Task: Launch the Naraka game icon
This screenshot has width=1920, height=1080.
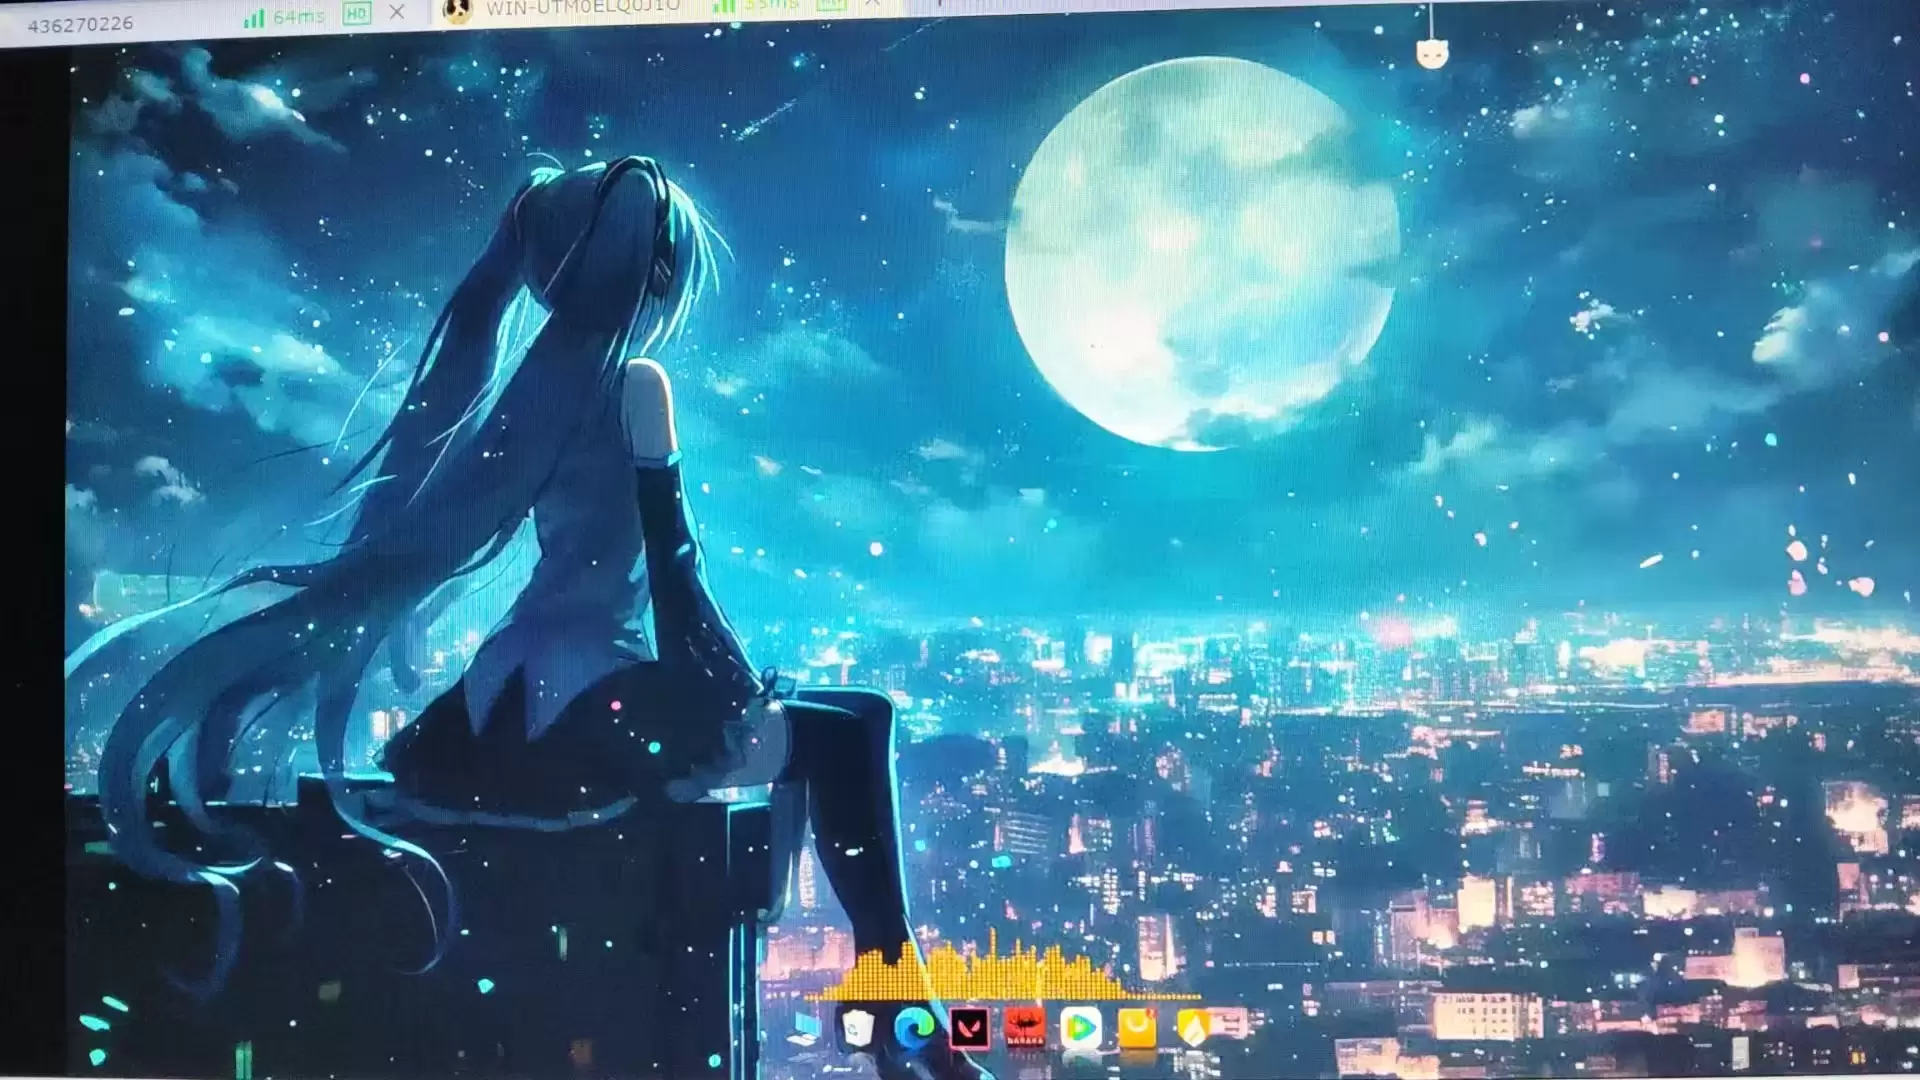Action: [x=1024, y=1027]
